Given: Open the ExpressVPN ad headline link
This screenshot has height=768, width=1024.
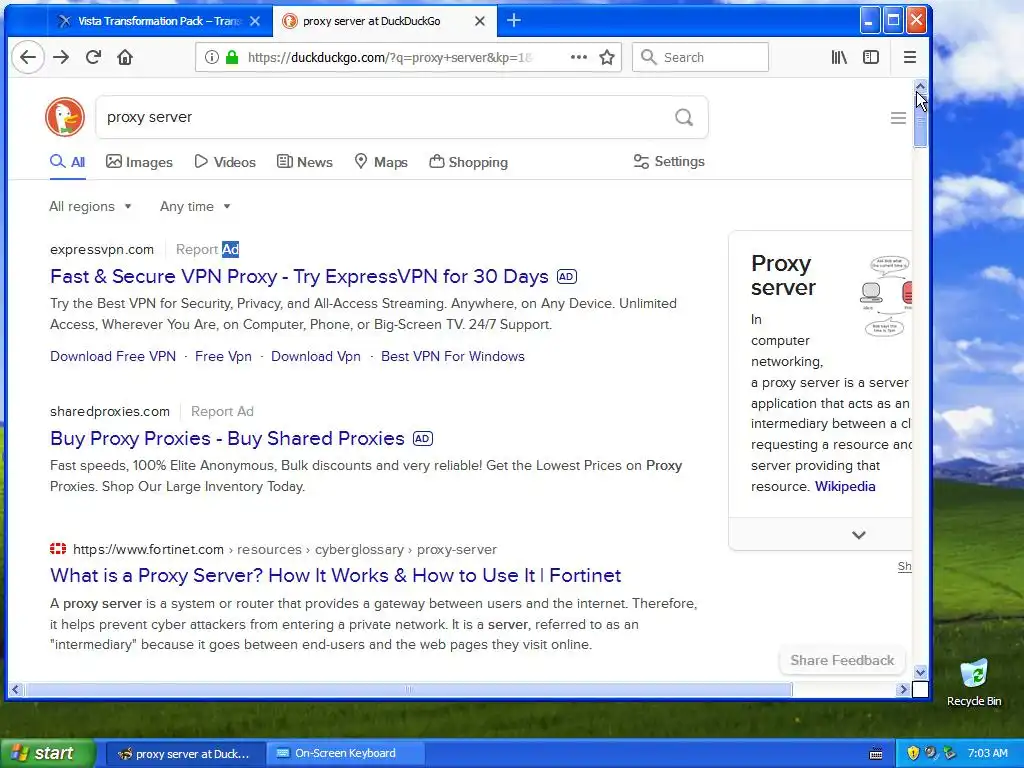Looking at the screenshot, I should pyautogui.click(x=299, y=276).
